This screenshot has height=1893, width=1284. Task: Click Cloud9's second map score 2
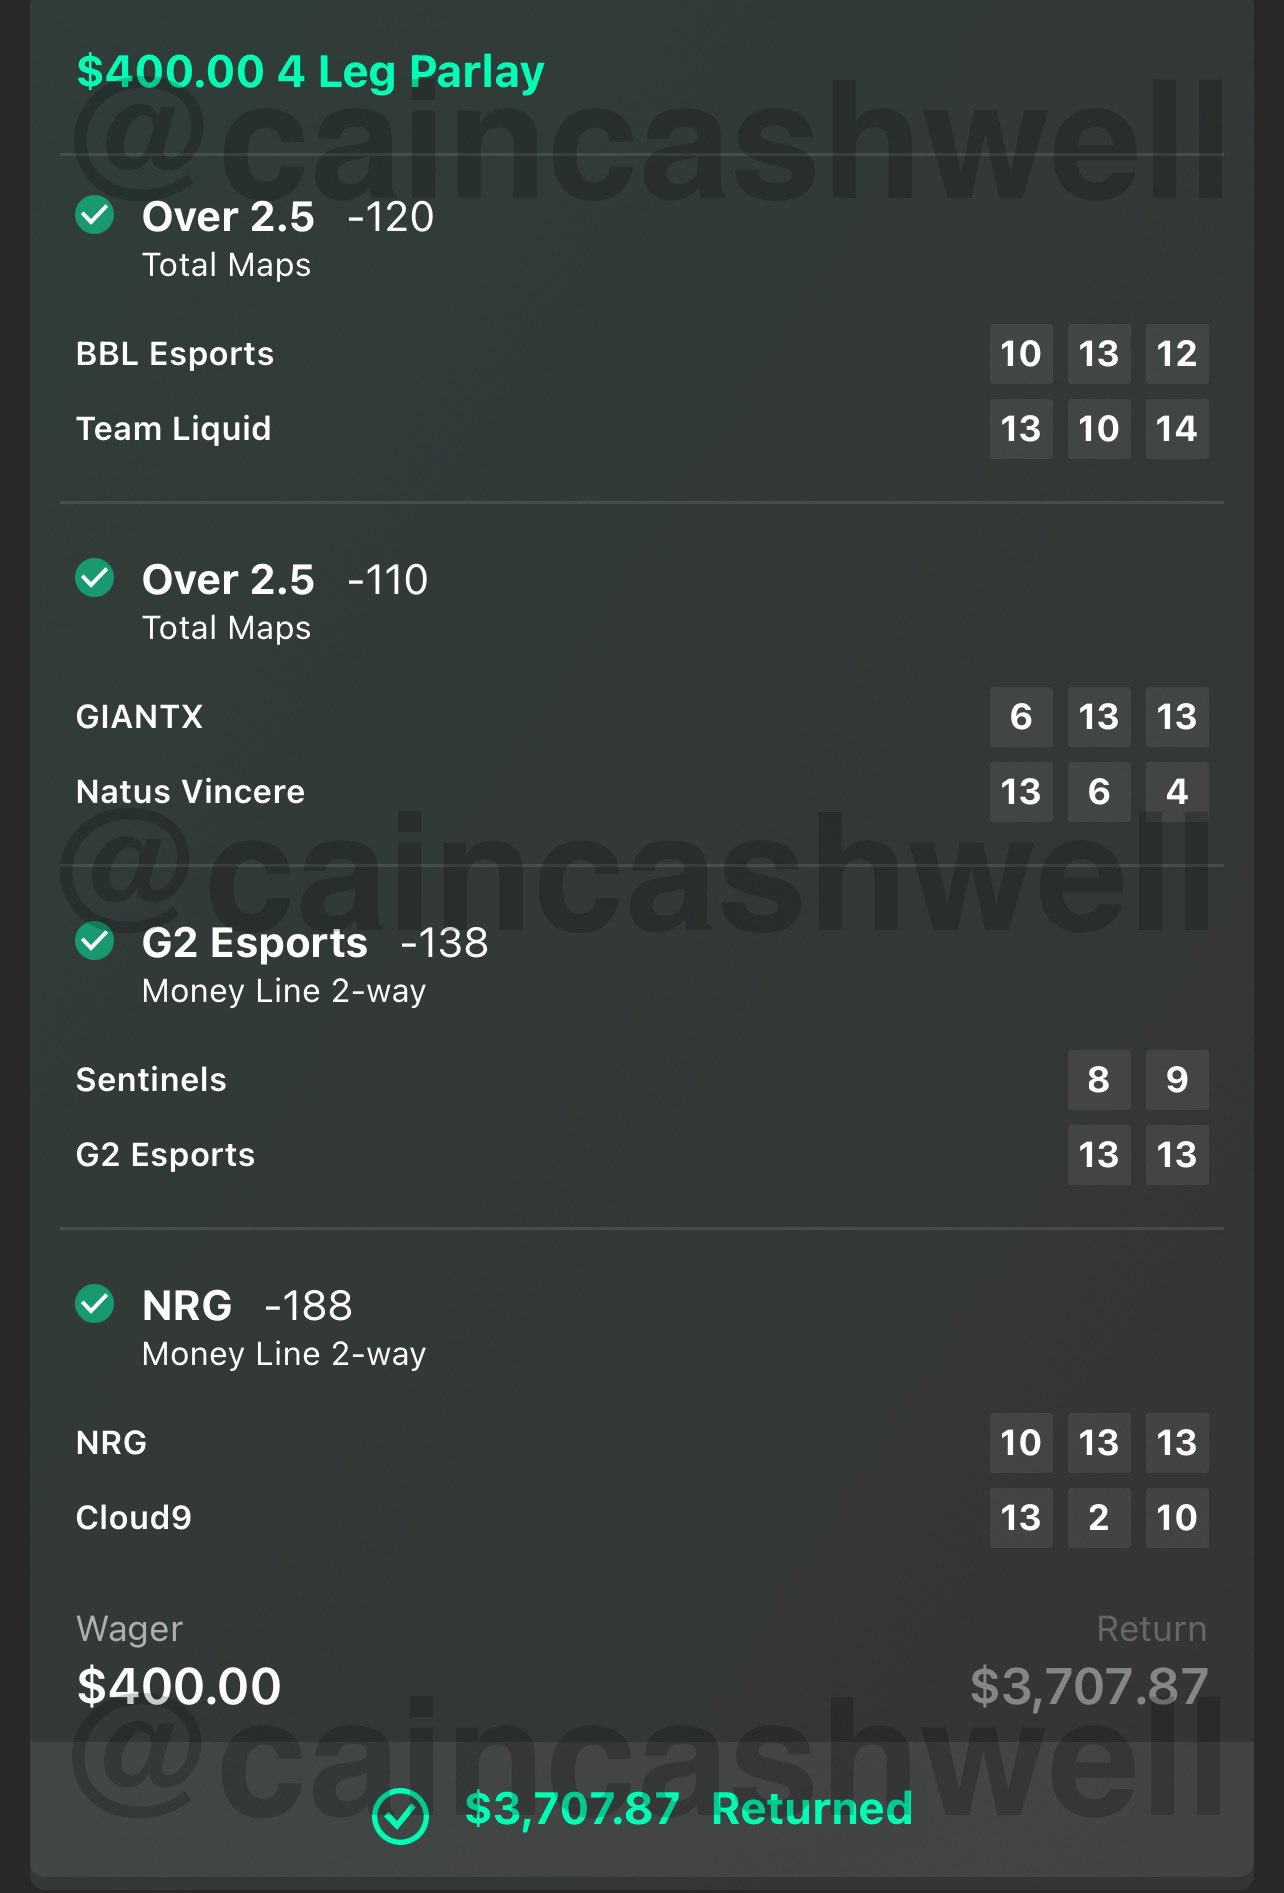point(1098,1518)
